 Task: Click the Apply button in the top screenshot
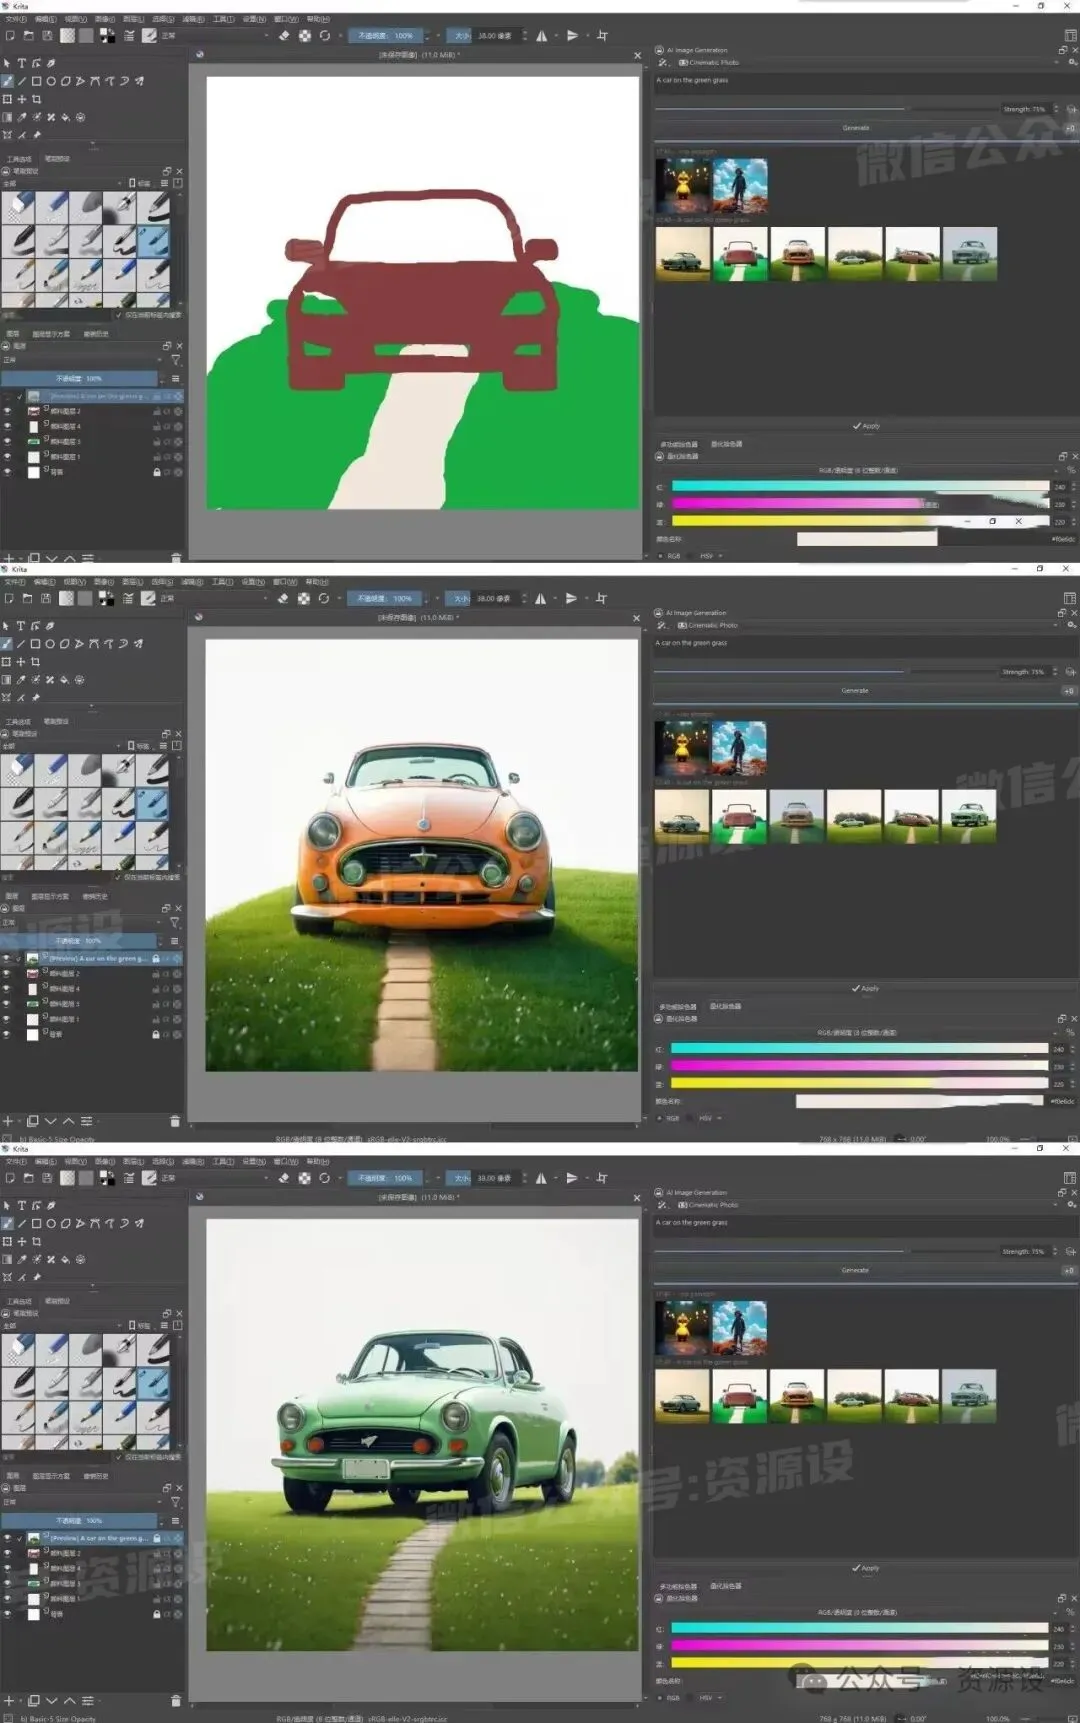866,426
